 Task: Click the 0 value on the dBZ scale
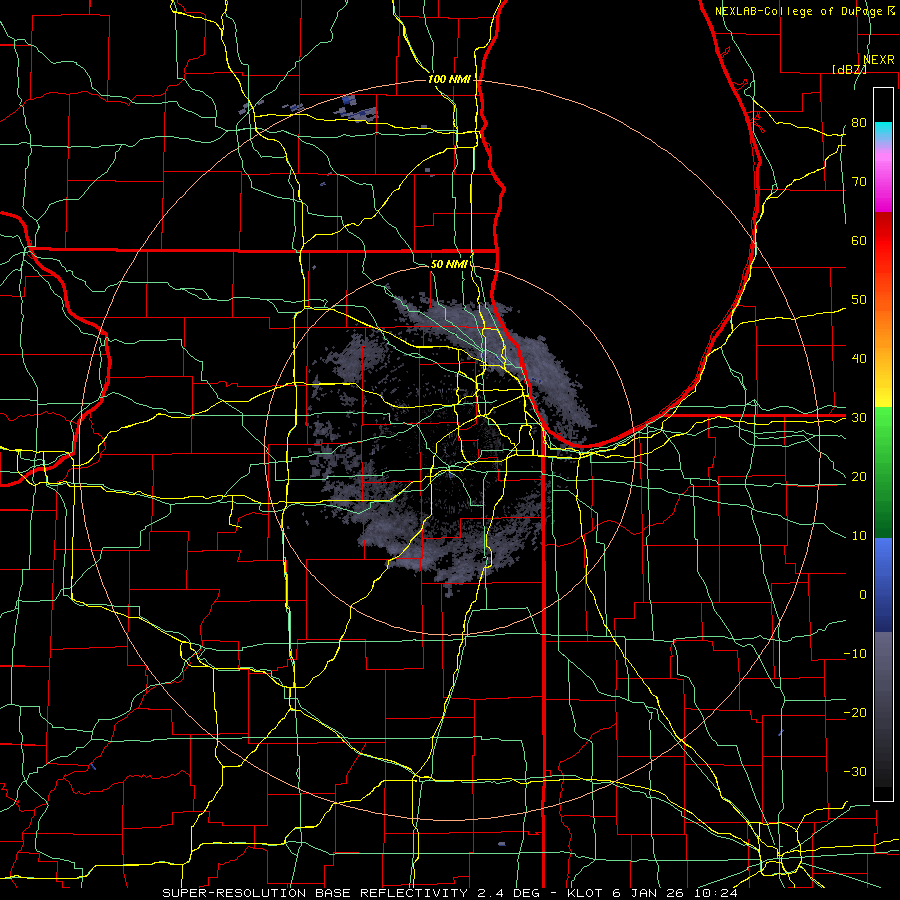[863, 595]
